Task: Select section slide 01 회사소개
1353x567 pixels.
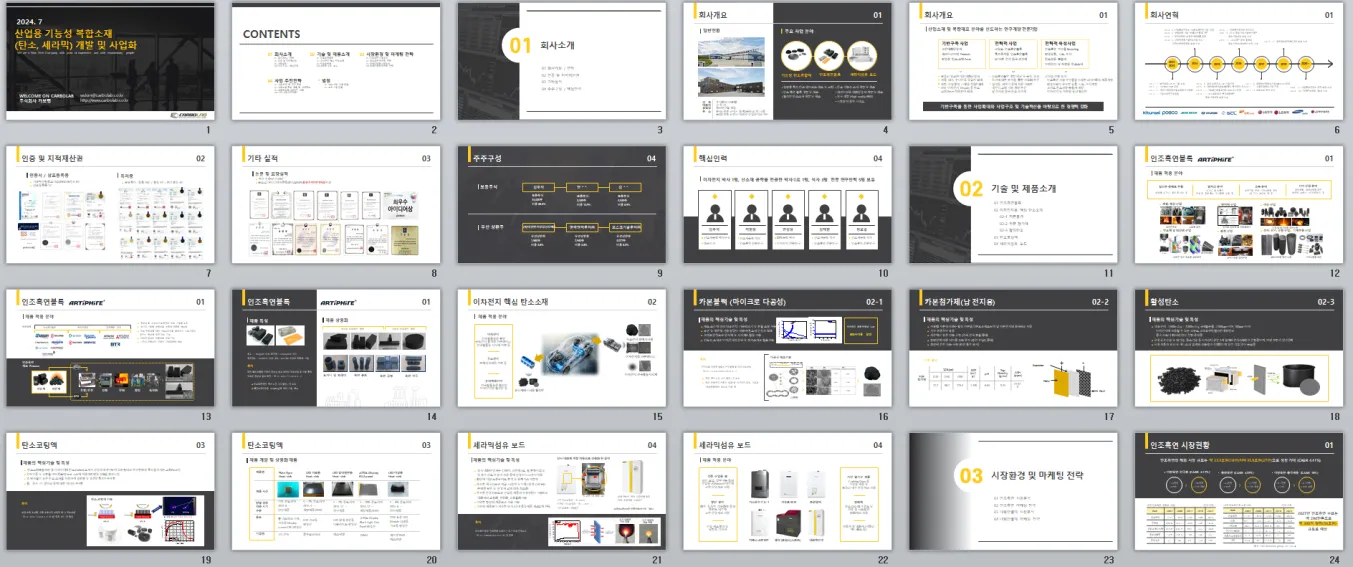Action: pos(561,62)
